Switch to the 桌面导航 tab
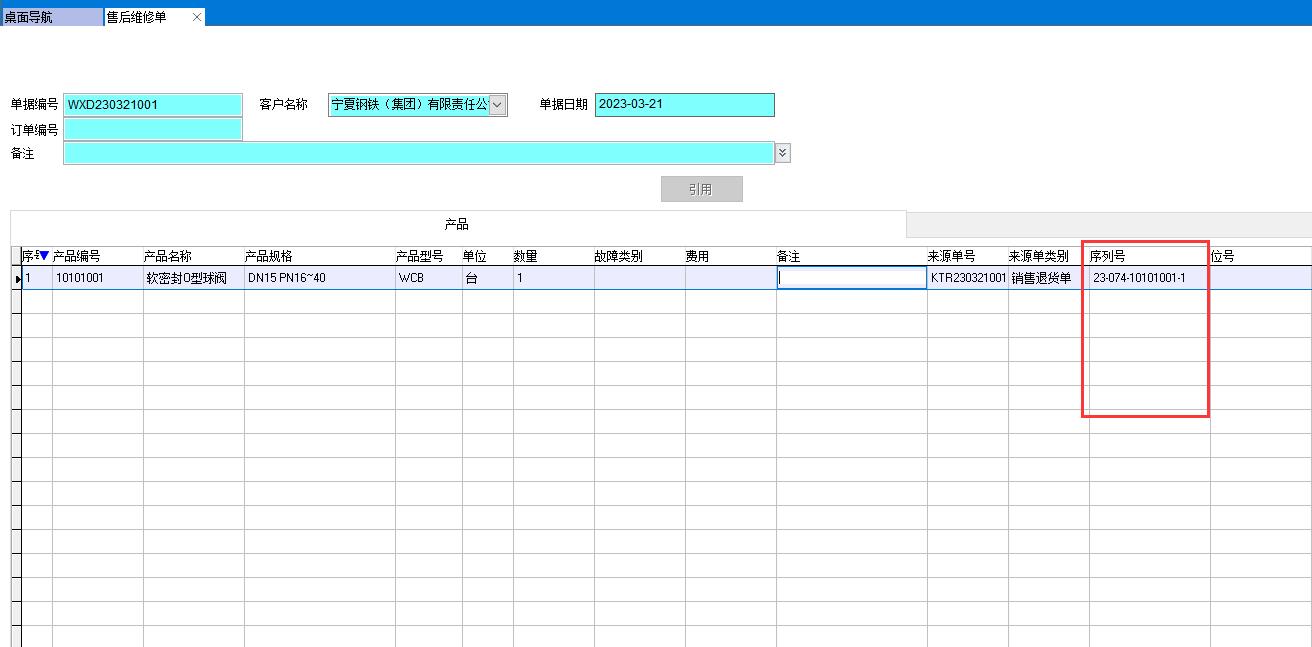Image resolution: width=1312 pixels, height=647 pixels. [x=50, y=17]
